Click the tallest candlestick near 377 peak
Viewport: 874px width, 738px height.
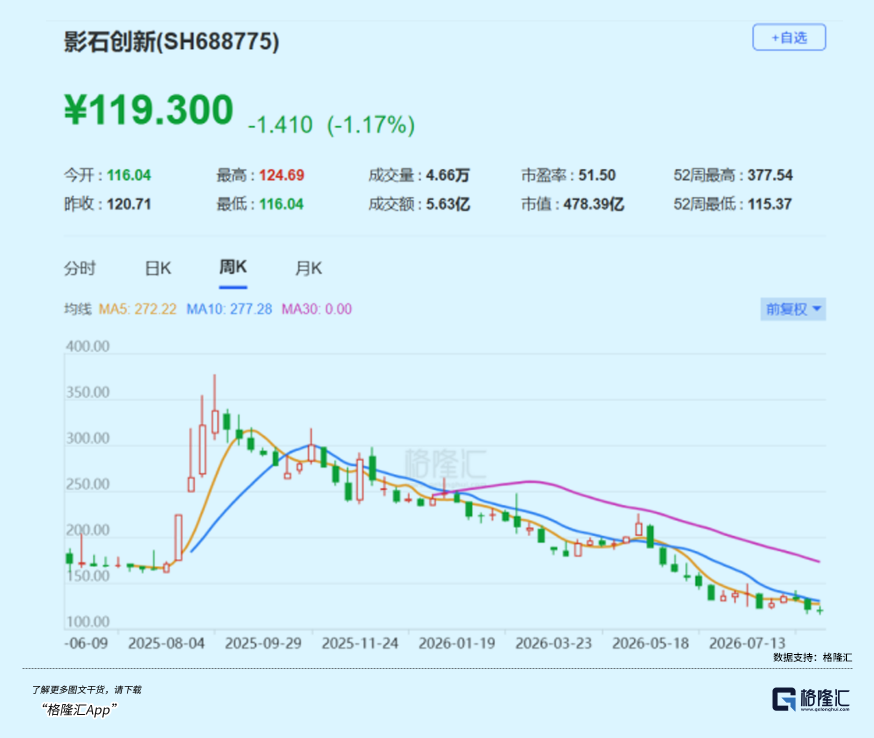click(215, 407)
